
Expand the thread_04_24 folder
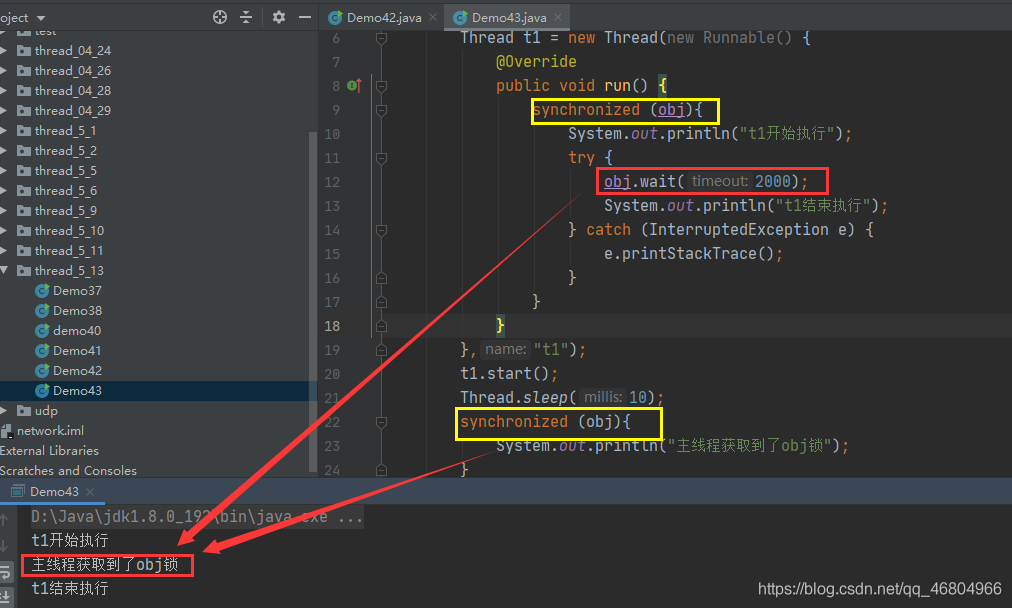(4, 50)
